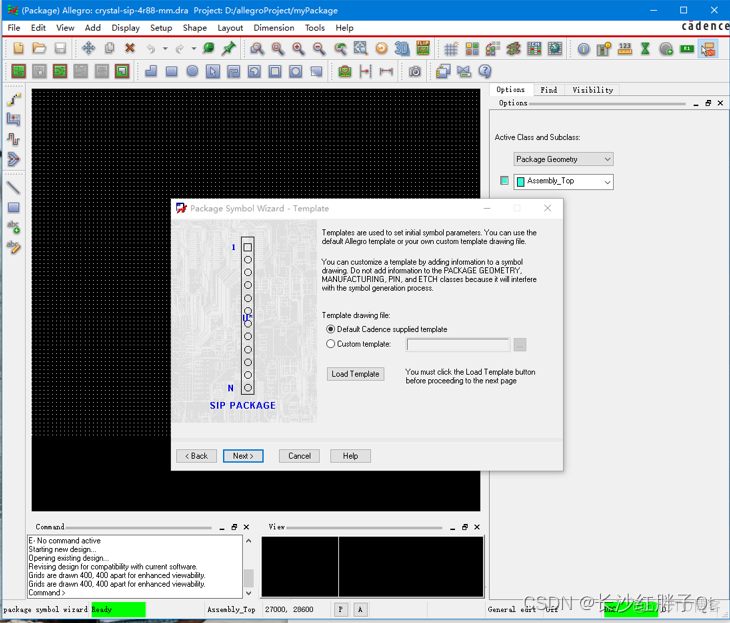
Task: Select Default Cadence supplied template radio
Action: pyautogui.click(x=331, y=329)
